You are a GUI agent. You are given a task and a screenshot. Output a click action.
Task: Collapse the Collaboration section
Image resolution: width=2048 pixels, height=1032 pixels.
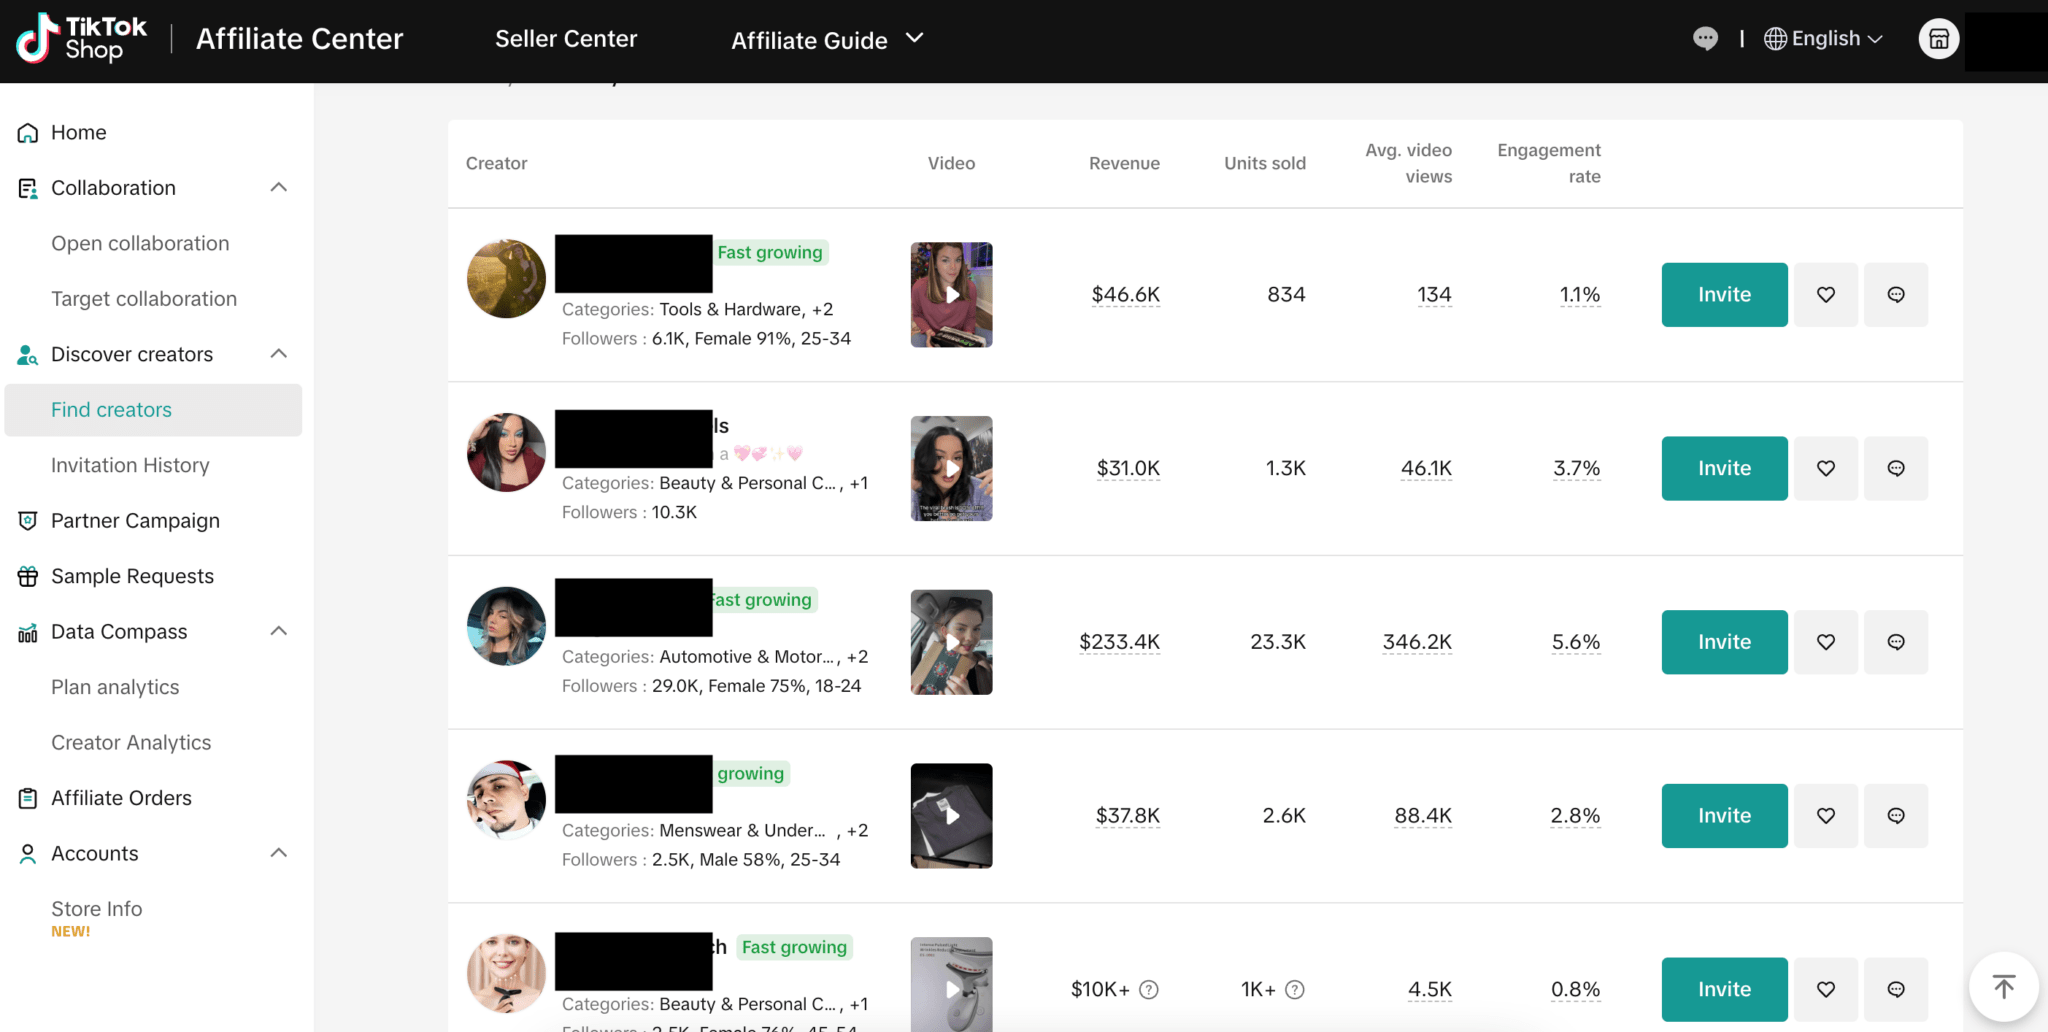point(279,187)
